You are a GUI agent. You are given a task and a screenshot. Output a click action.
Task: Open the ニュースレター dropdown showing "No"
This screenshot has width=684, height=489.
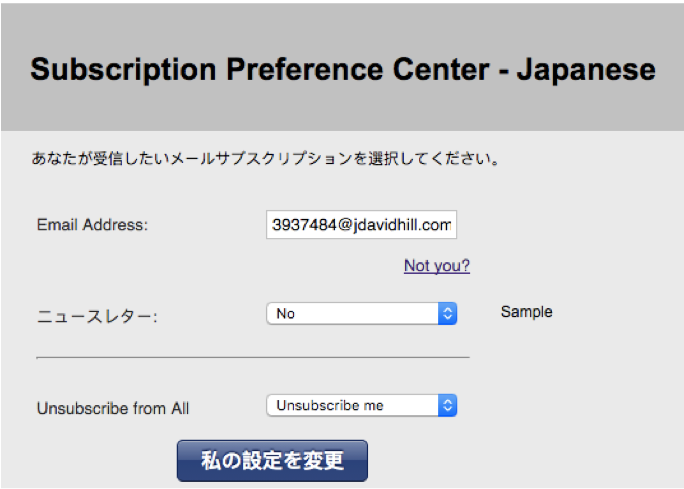pos(352,314)
